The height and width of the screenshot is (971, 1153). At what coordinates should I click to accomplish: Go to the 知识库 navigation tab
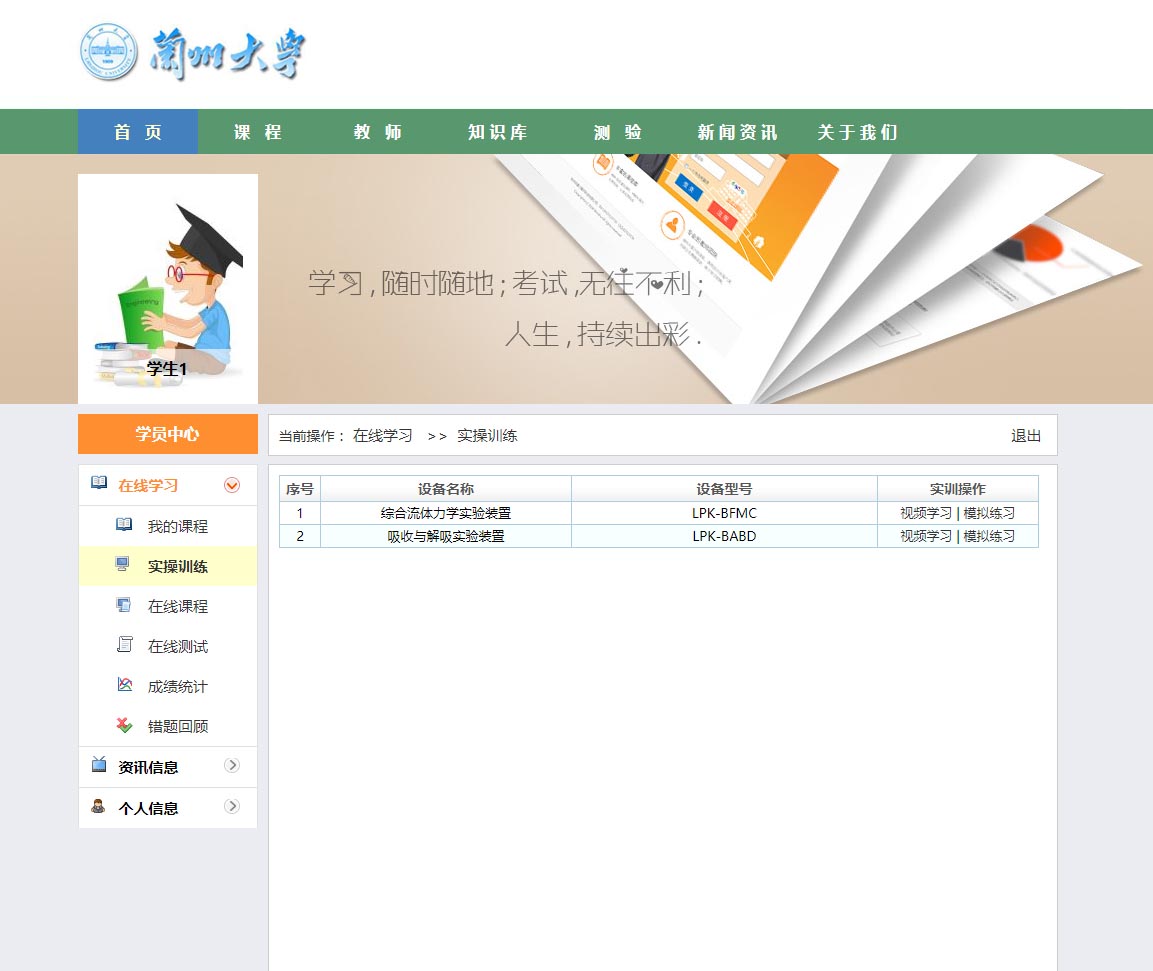[497, 132]
